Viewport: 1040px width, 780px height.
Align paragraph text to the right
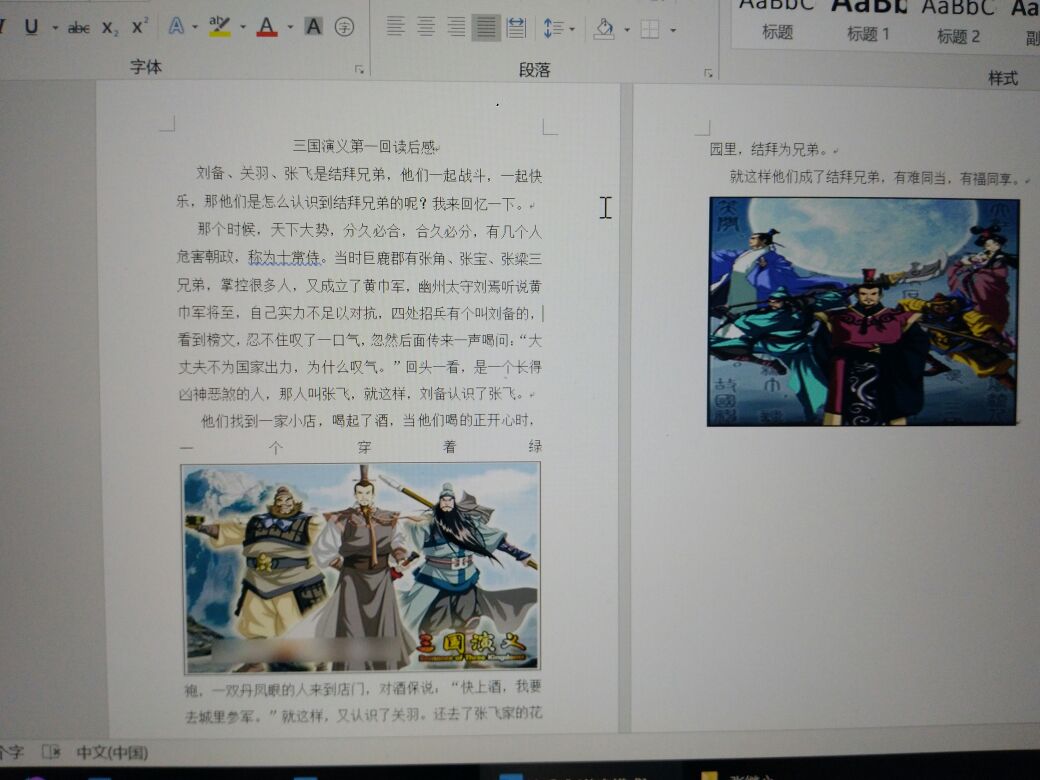coord(456,27)
